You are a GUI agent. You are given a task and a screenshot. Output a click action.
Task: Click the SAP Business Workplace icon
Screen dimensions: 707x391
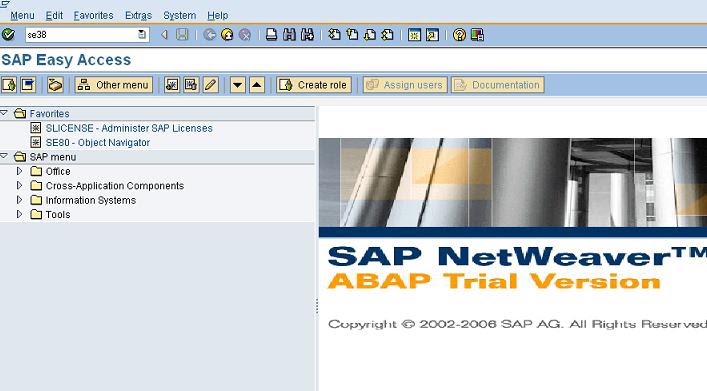pos(55,85)
